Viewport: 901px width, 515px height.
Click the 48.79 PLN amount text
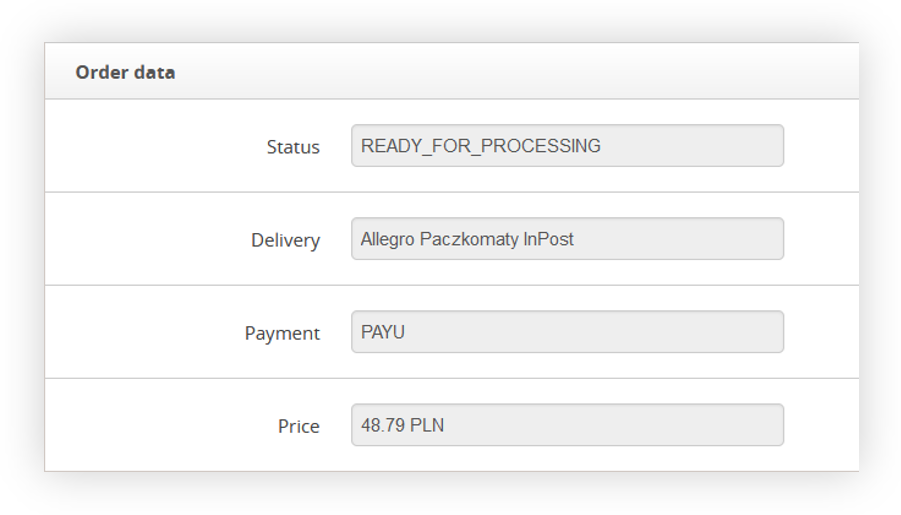pyautogui.click(x=402, y=425)
